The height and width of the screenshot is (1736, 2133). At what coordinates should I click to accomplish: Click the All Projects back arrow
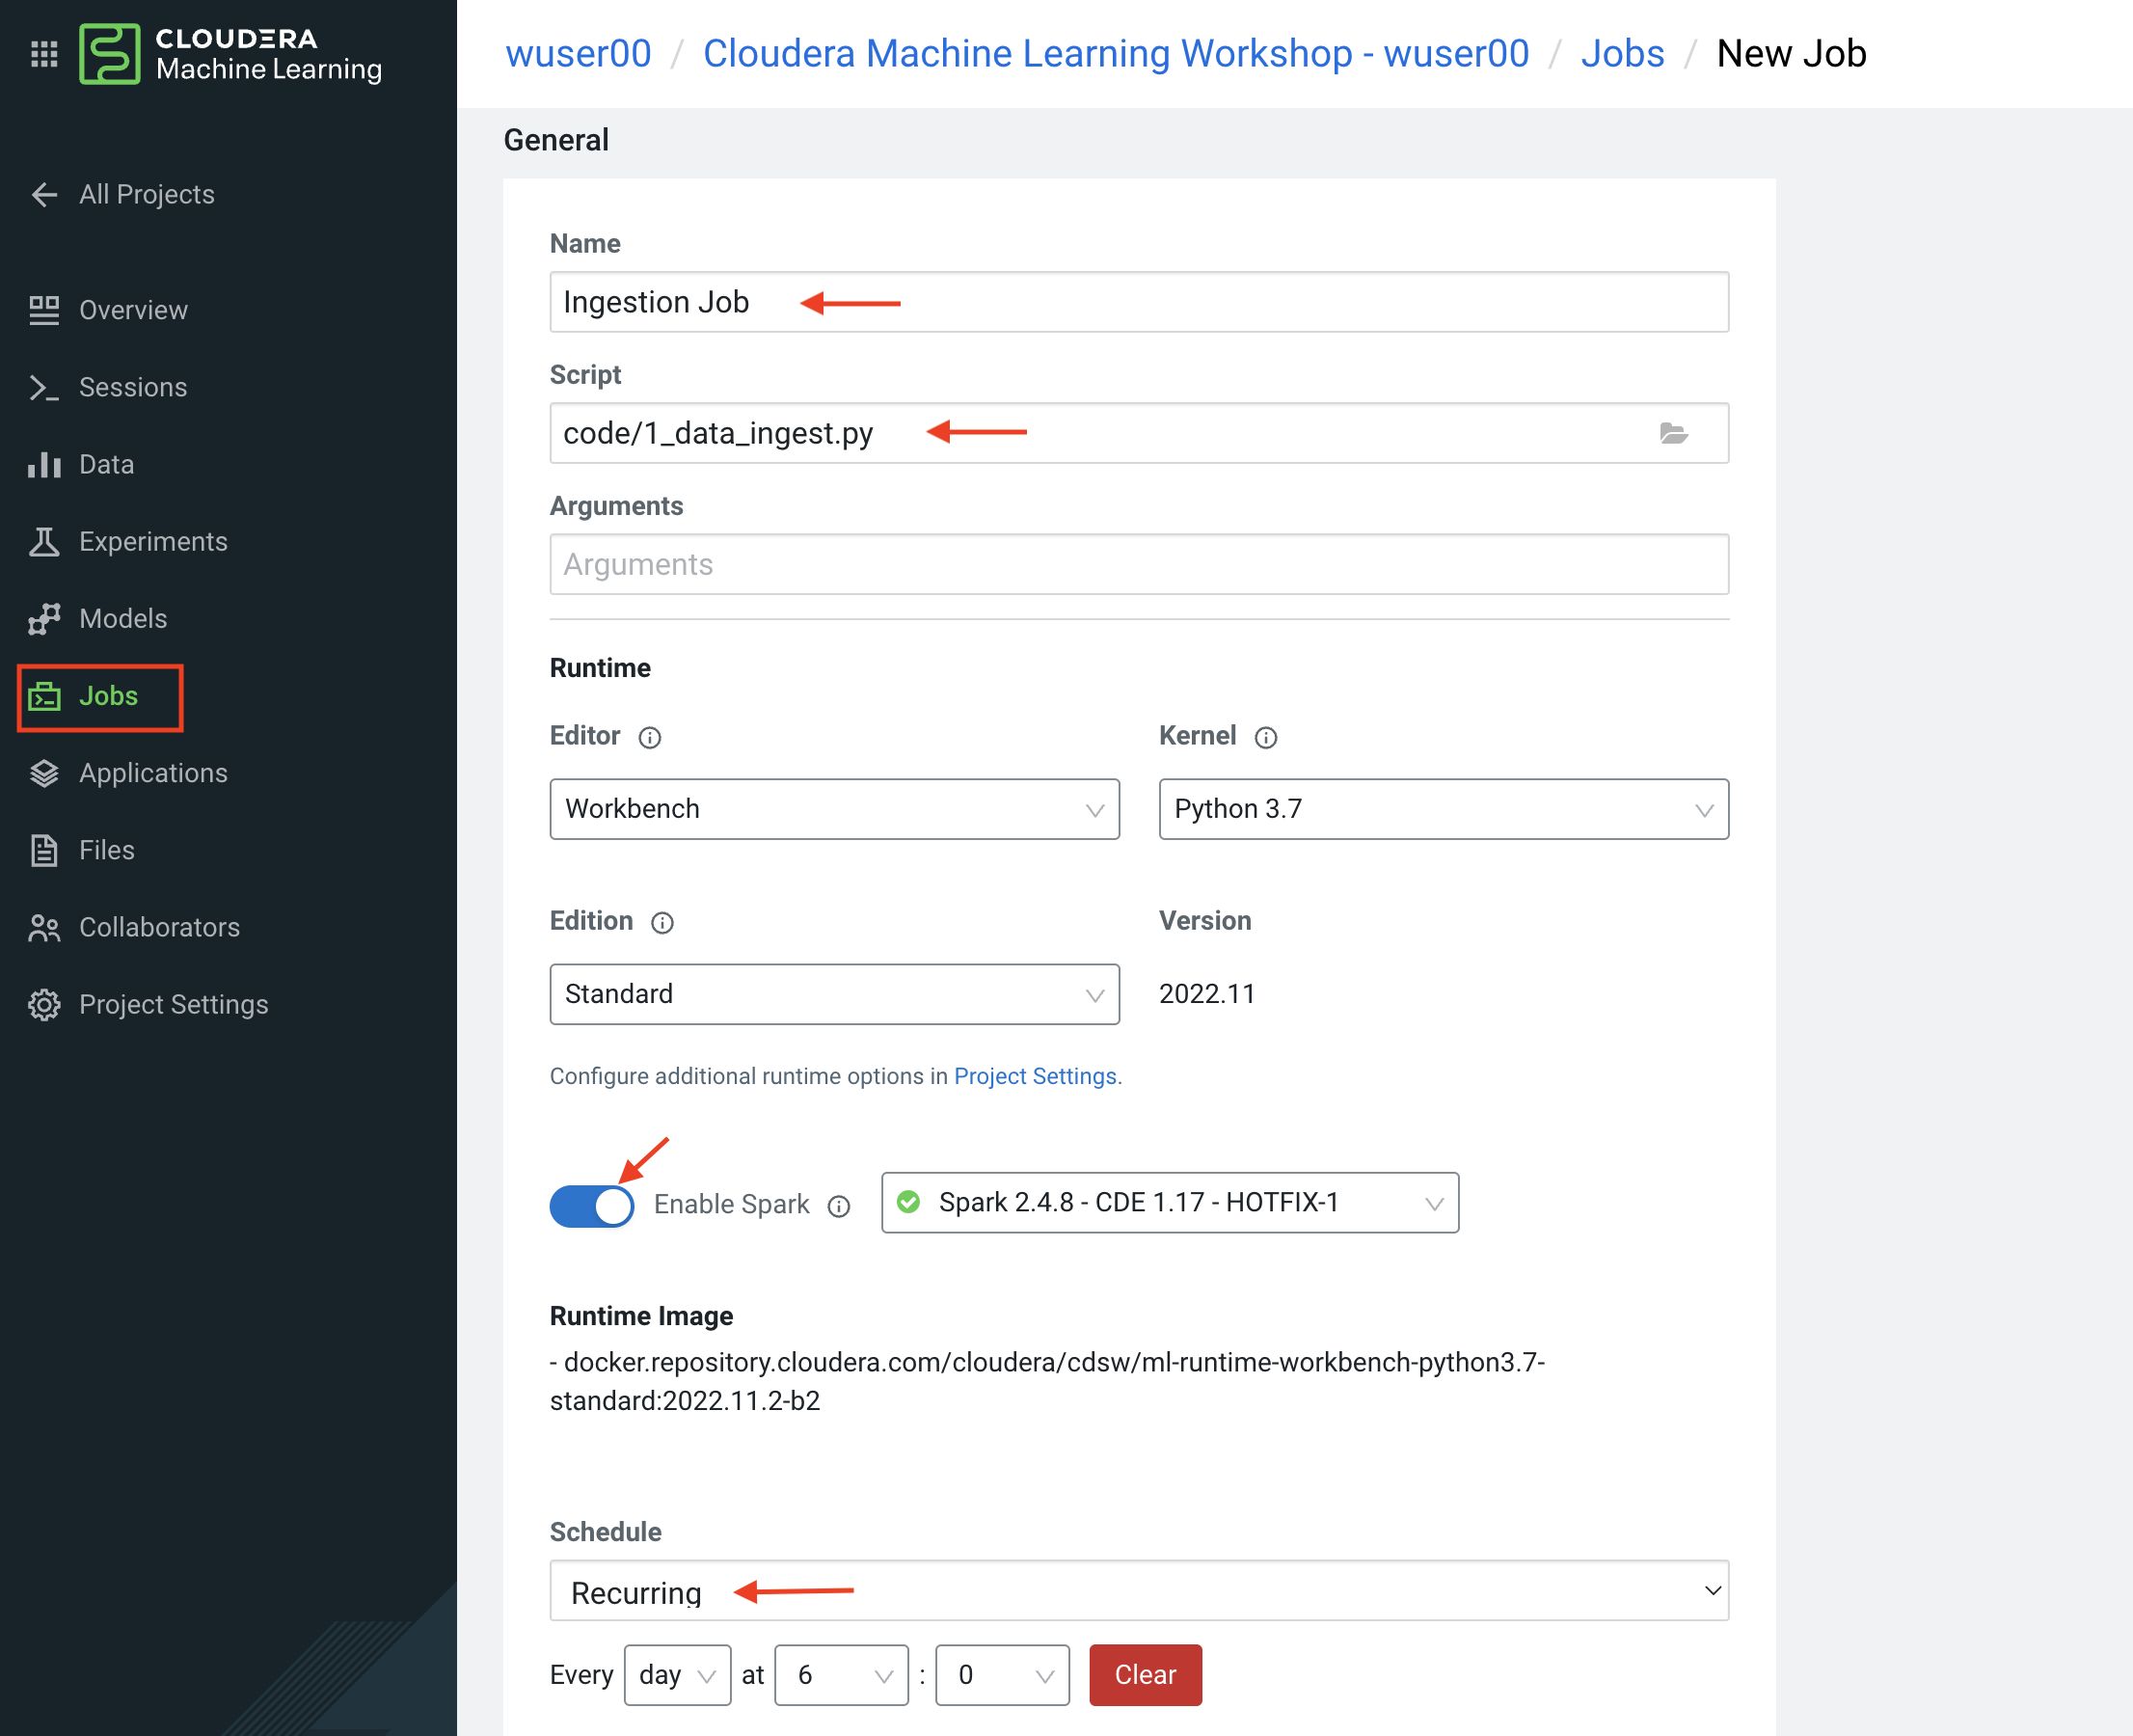click(44, 194)
